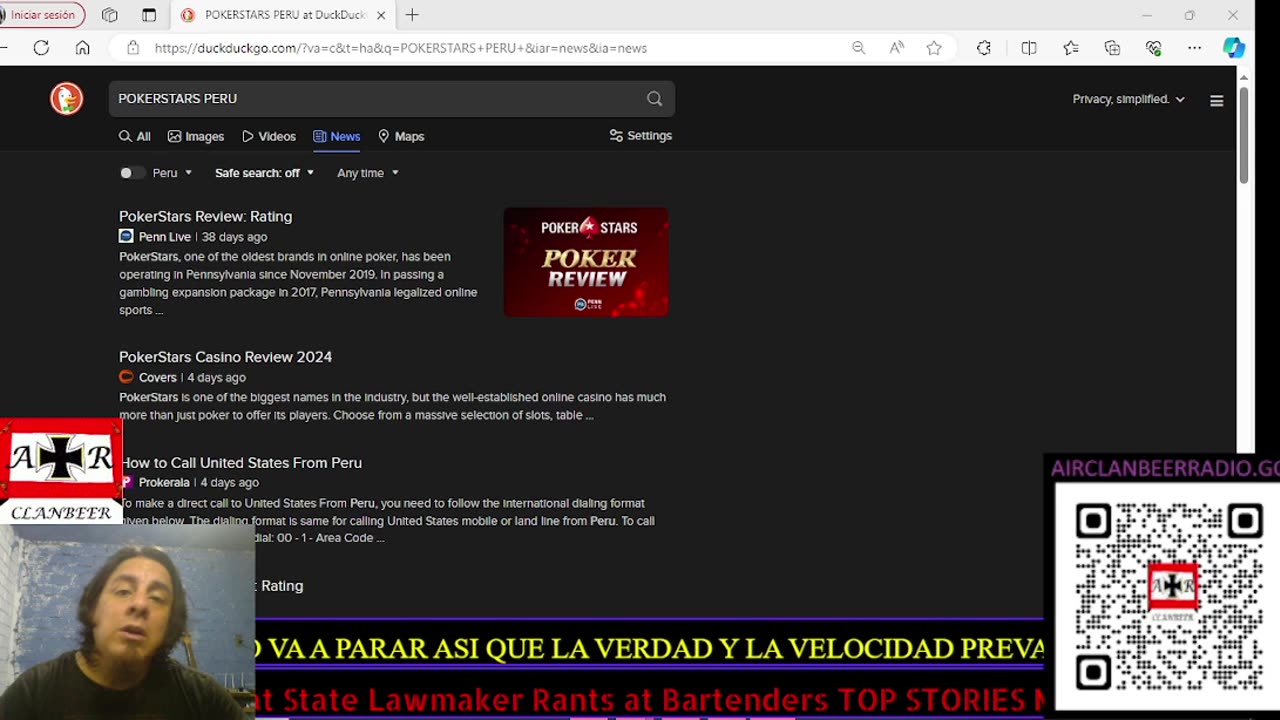
Task: Open the Any time filter dropdown
Action: coord(368,173)
